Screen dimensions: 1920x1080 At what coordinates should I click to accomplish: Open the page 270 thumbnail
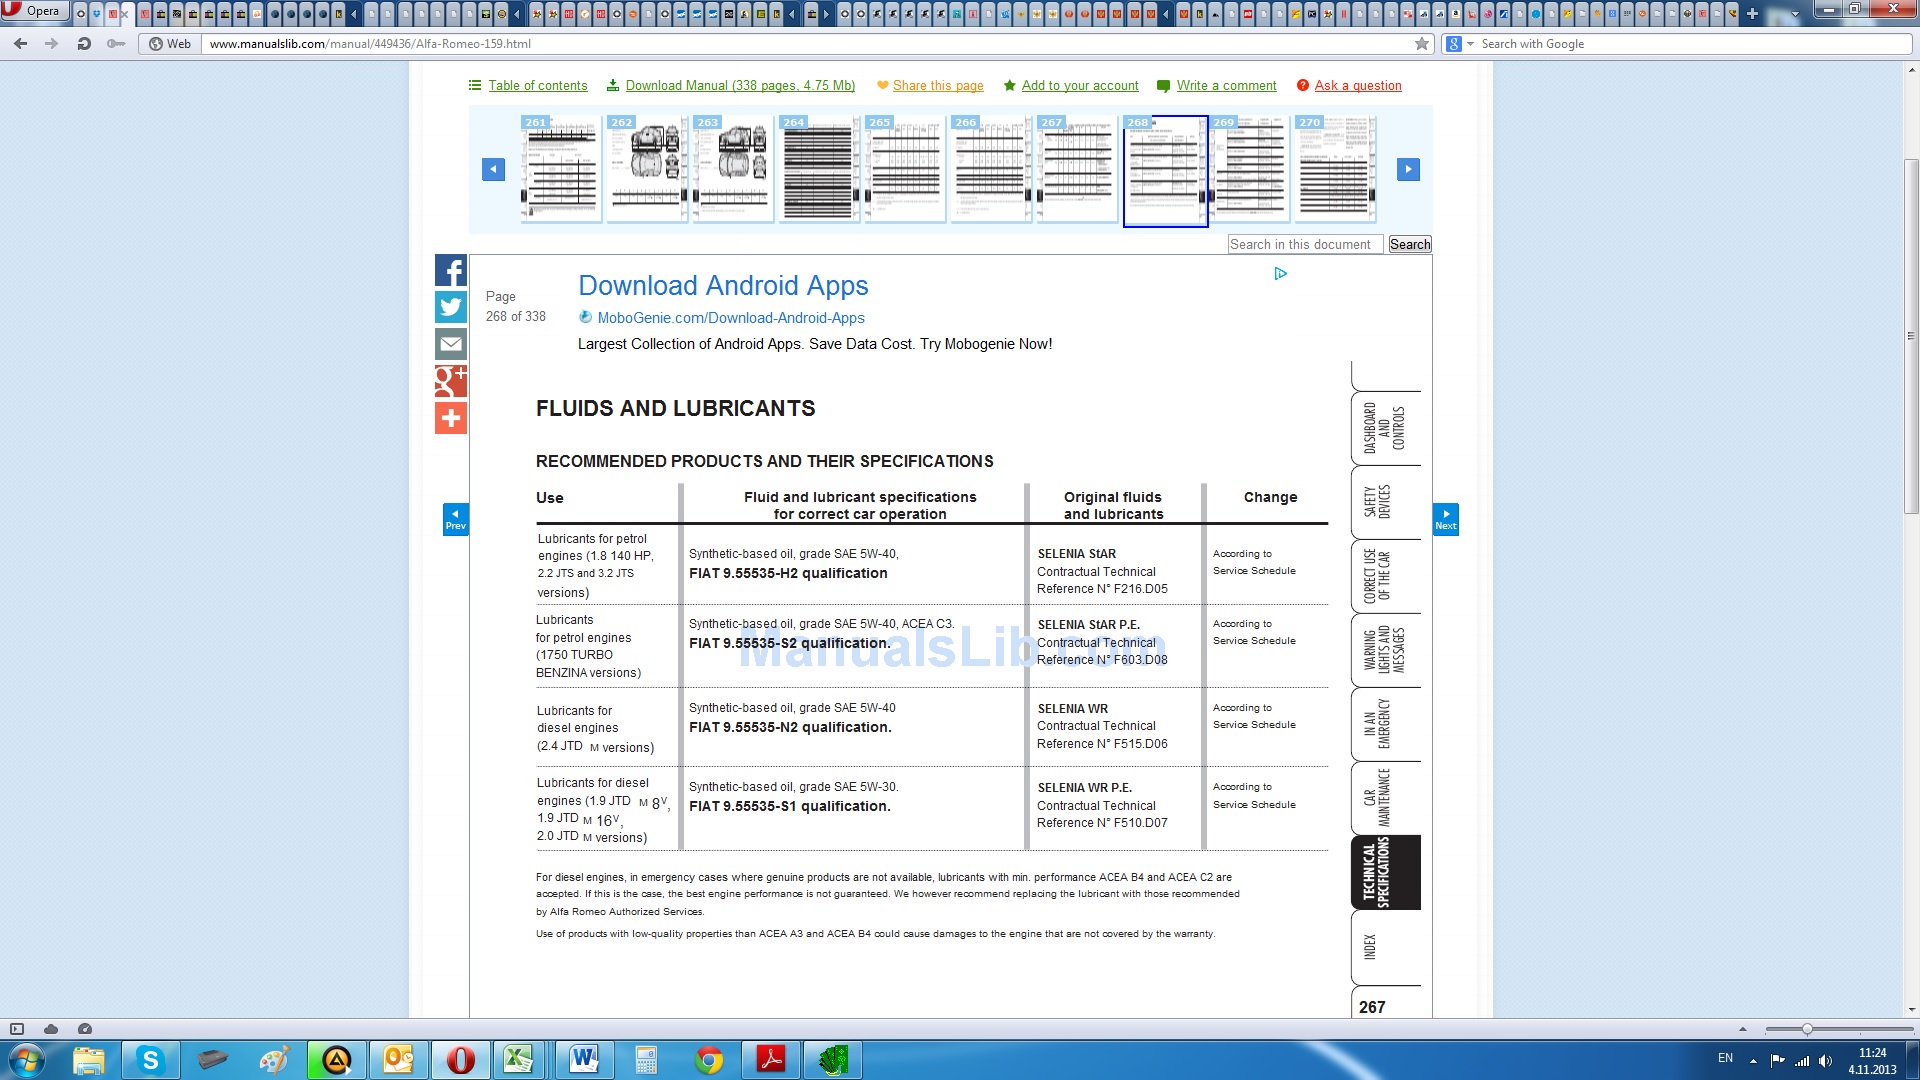[x=1335, y=168]
